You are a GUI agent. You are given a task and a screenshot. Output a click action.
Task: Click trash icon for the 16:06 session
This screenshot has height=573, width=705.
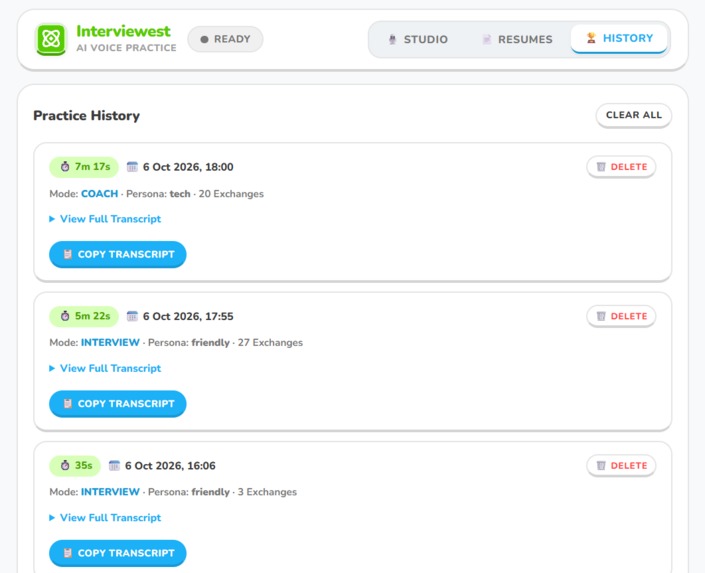click(601, 466)
